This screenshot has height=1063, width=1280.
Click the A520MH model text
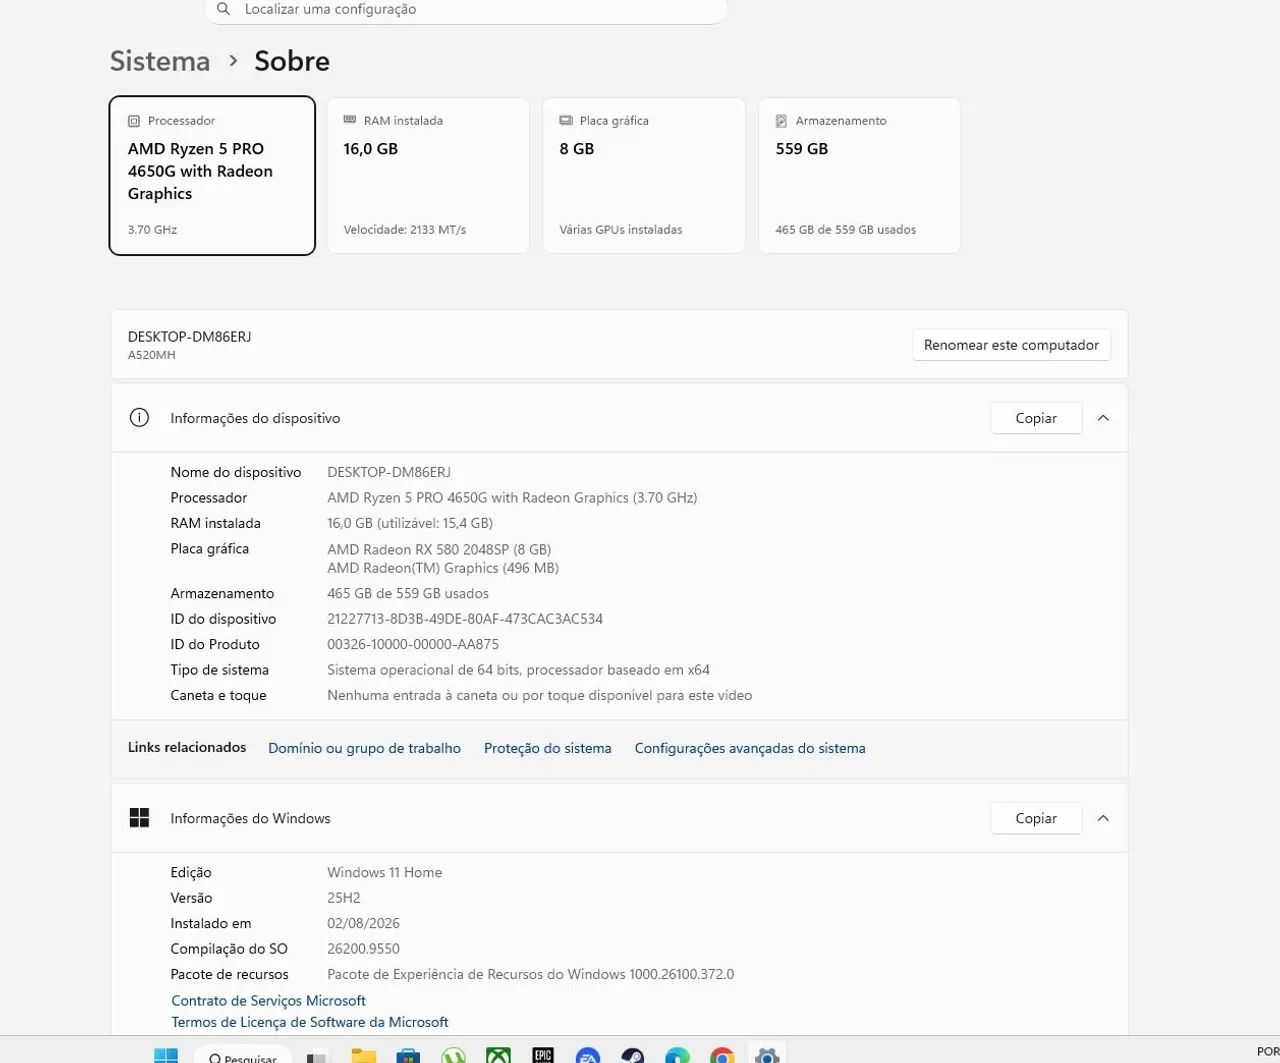click(152, 355)
